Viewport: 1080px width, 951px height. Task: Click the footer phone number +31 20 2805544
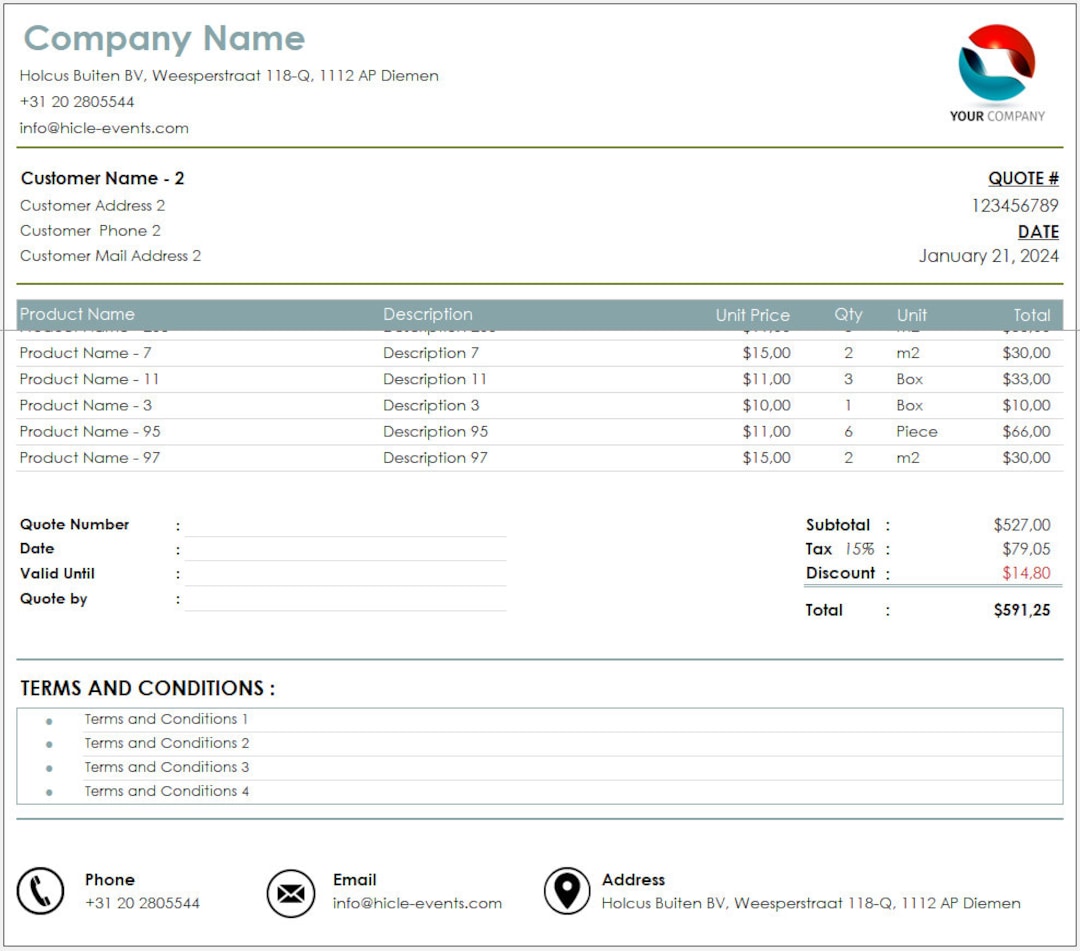point(142,903)
